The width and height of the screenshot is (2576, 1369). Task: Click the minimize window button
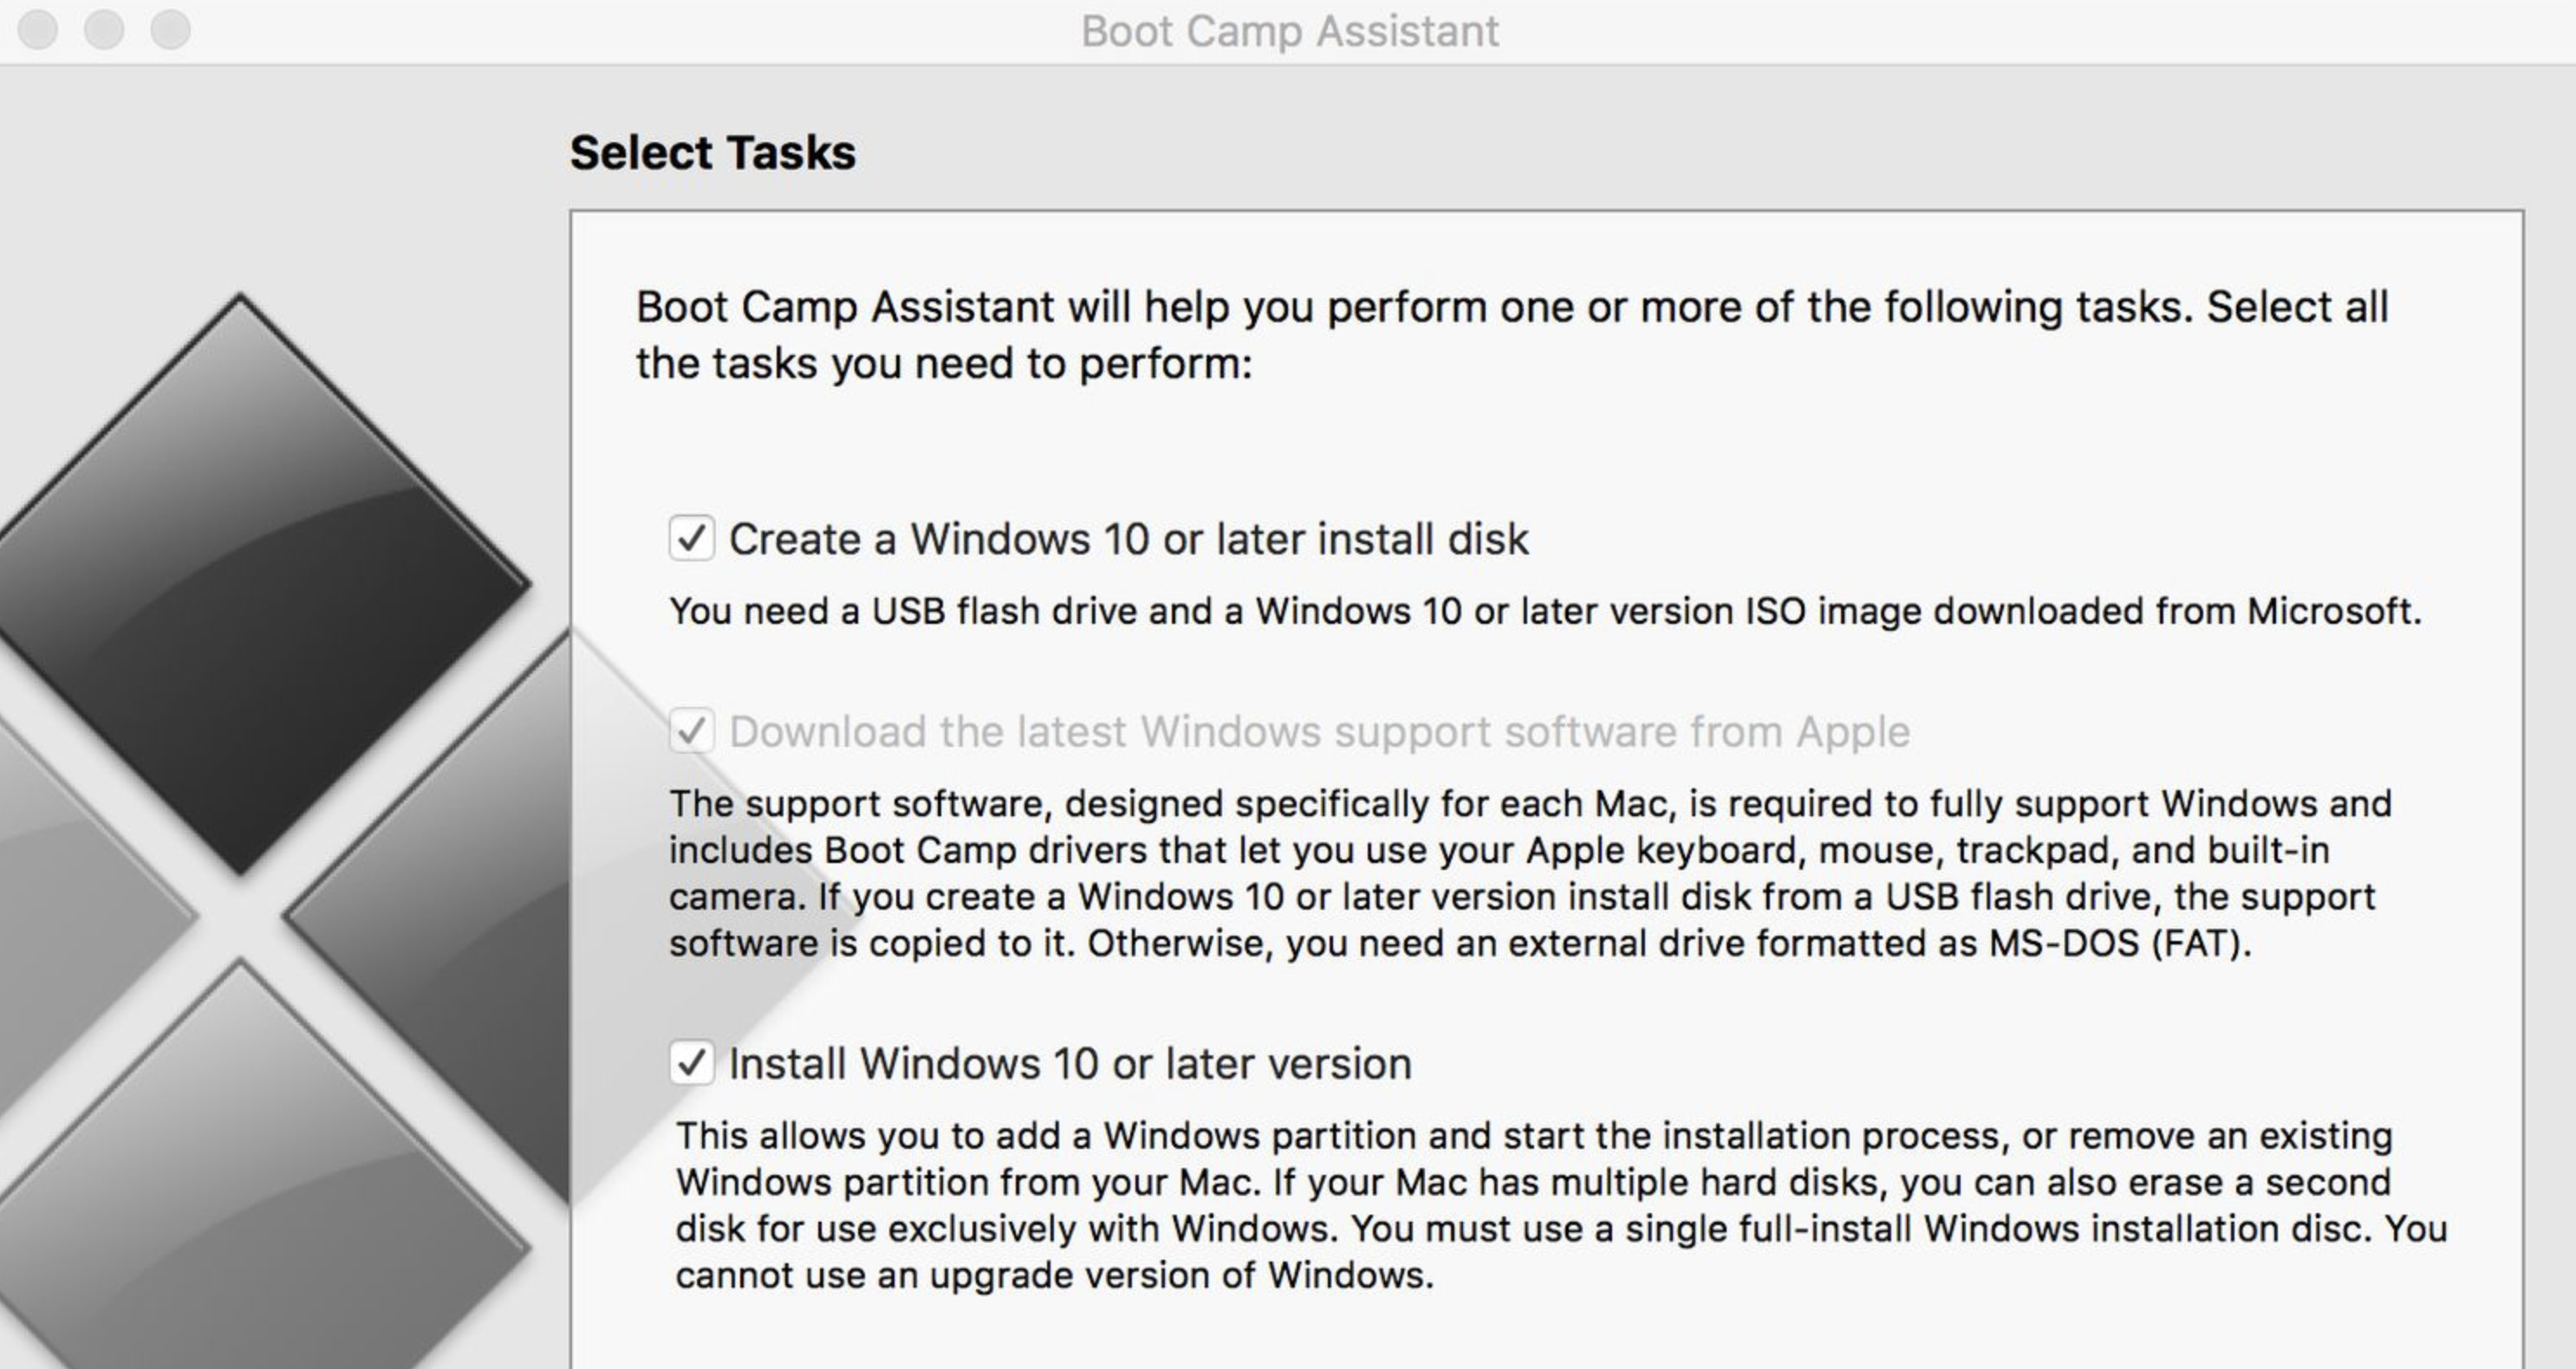(104, 30)
